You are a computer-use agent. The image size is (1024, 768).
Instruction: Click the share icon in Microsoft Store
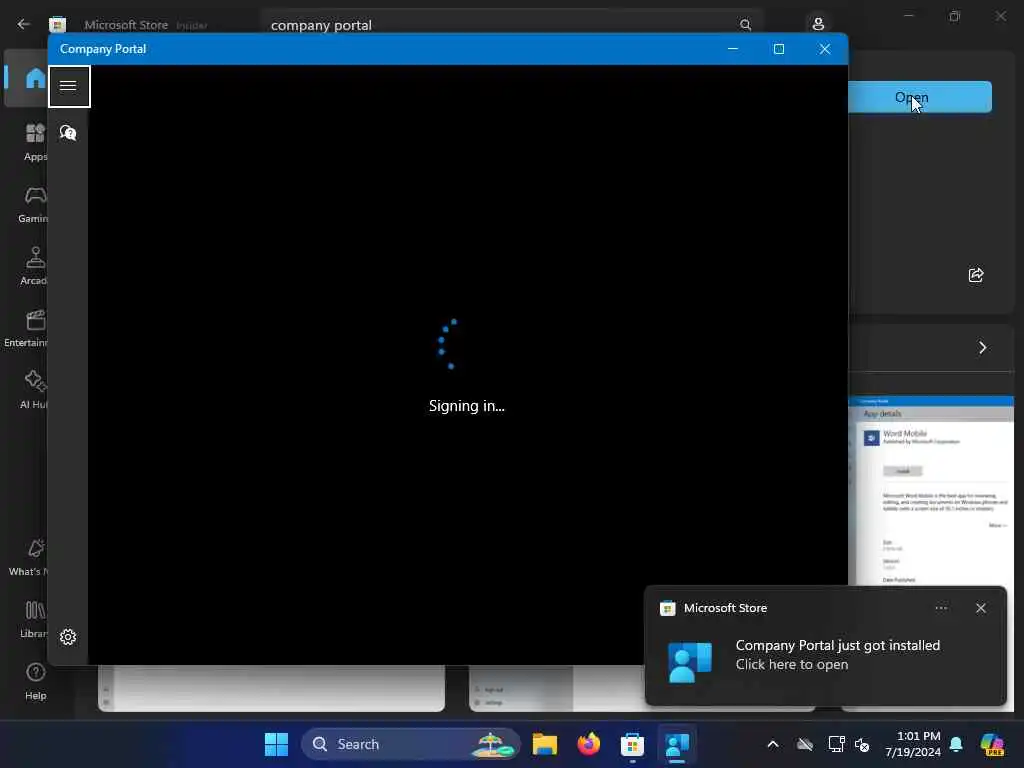point(976,275)
